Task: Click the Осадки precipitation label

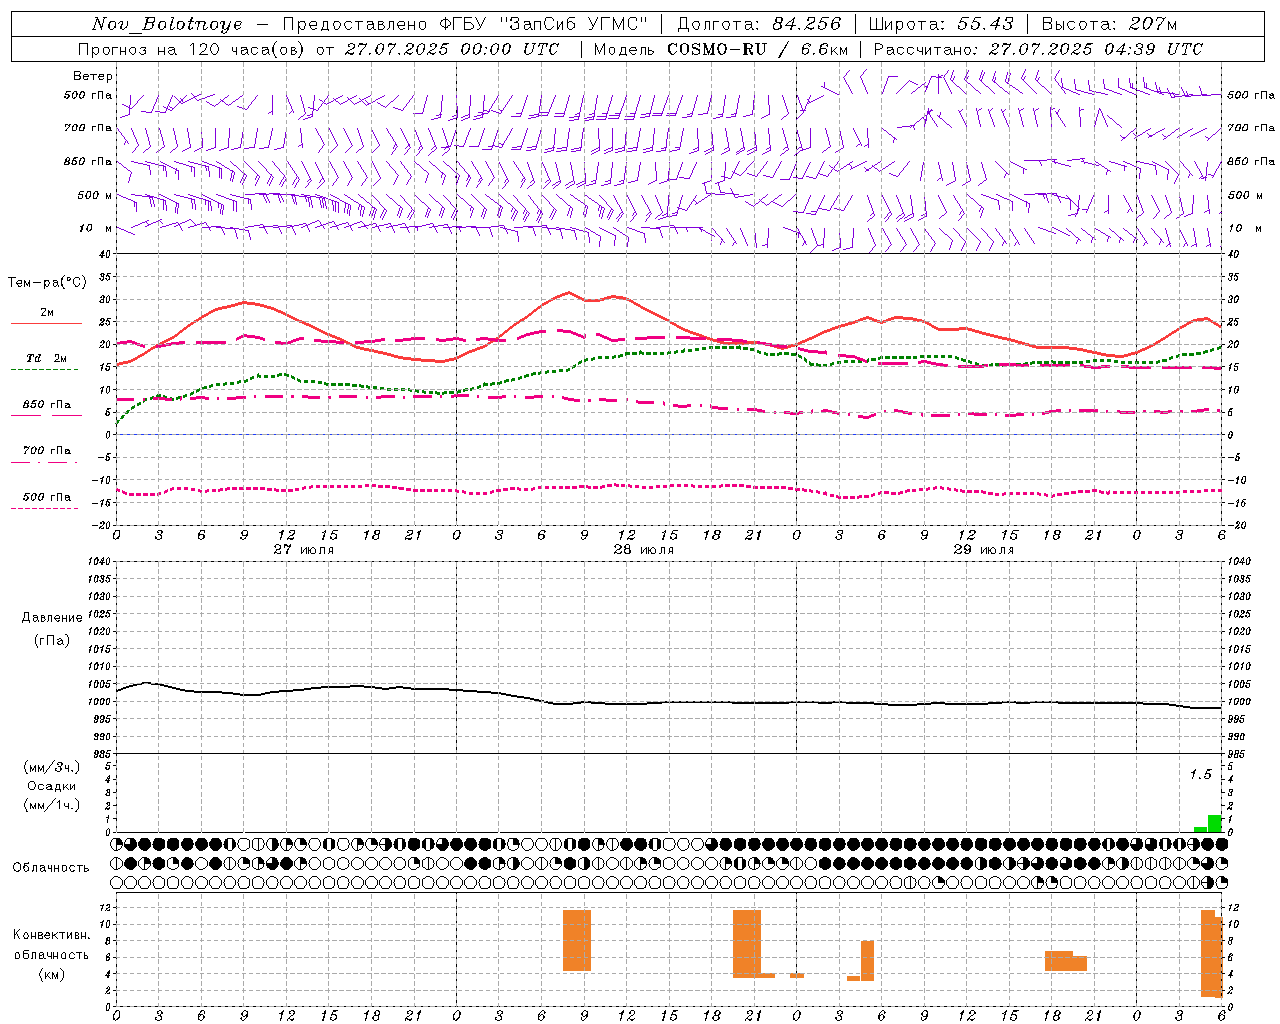Action: tap(52, 786)
